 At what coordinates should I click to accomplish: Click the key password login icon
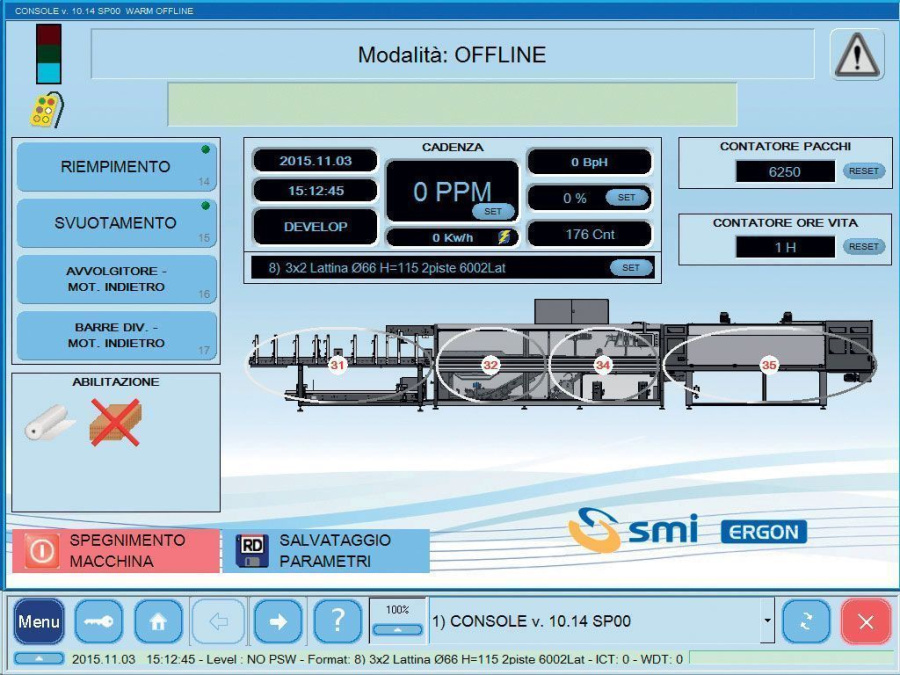point(99,622)
